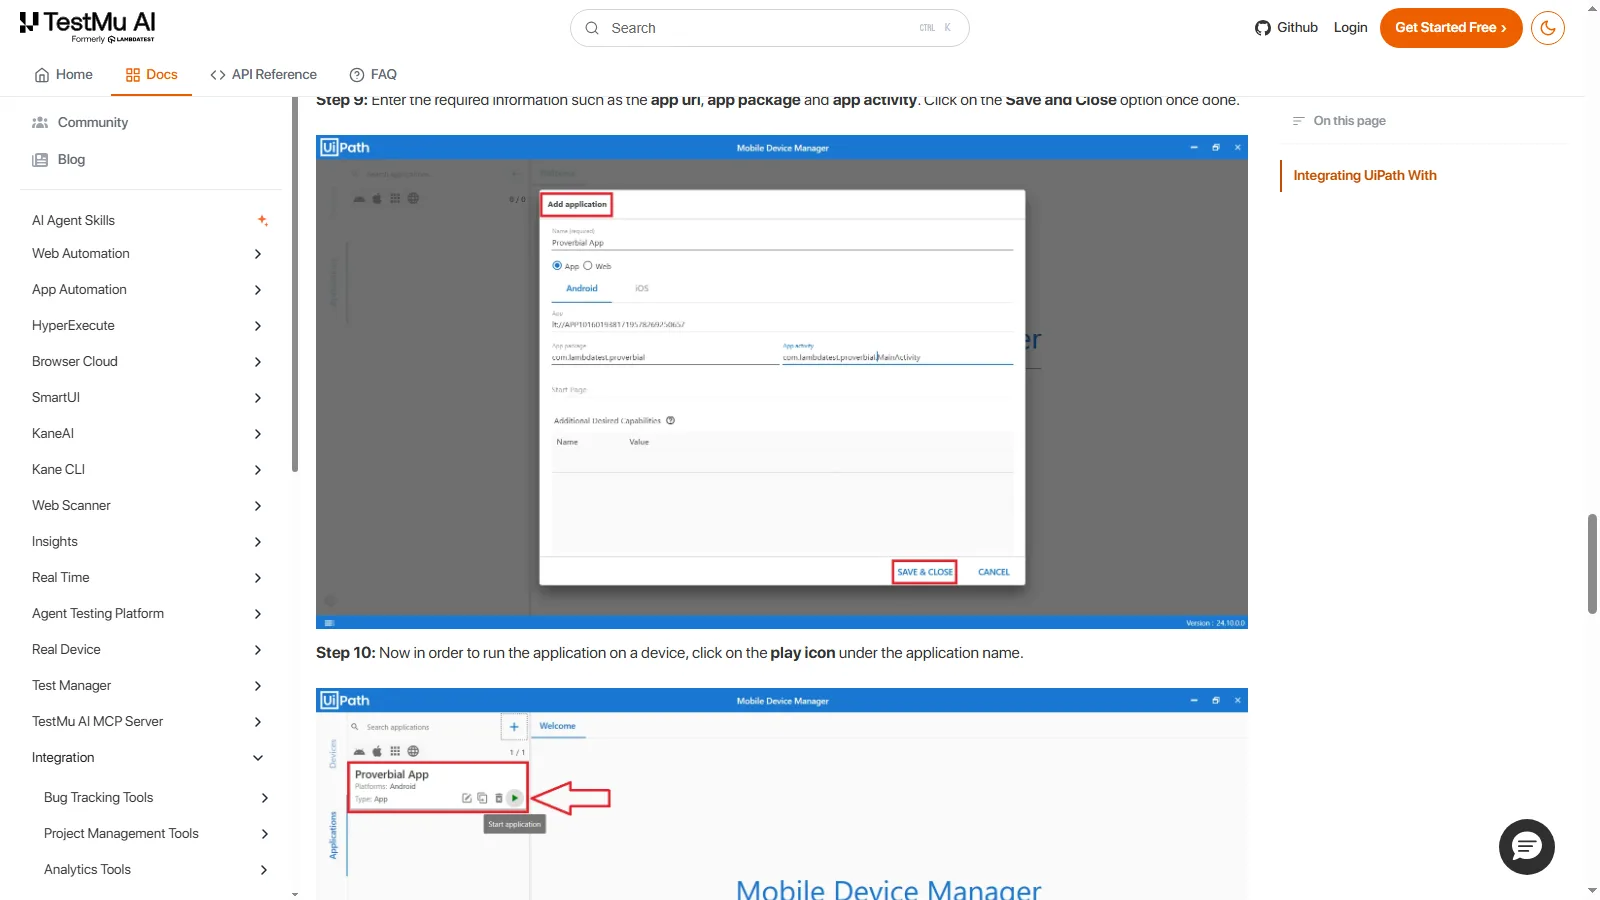
Task: Select the Insights sidebar item
Action: pyautogui.click(x=55, y=542)
